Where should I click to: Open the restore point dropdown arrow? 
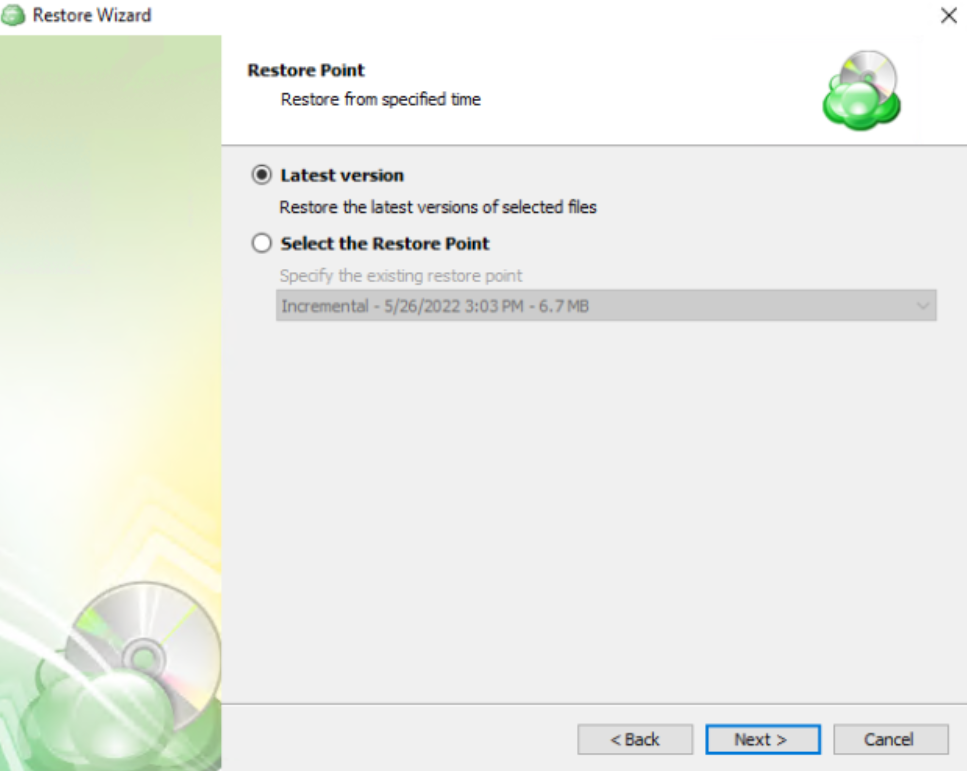coord(923,306)
